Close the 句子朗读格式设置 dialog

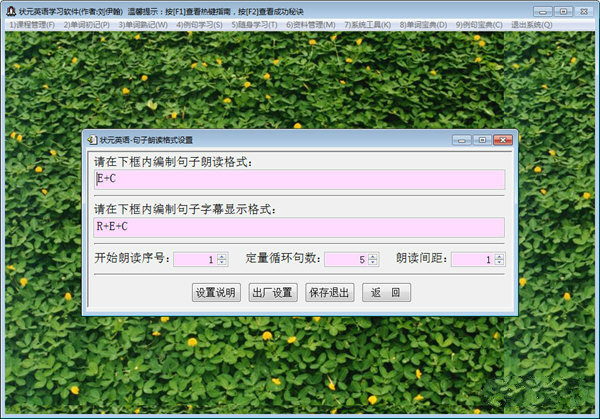point(503,140)
